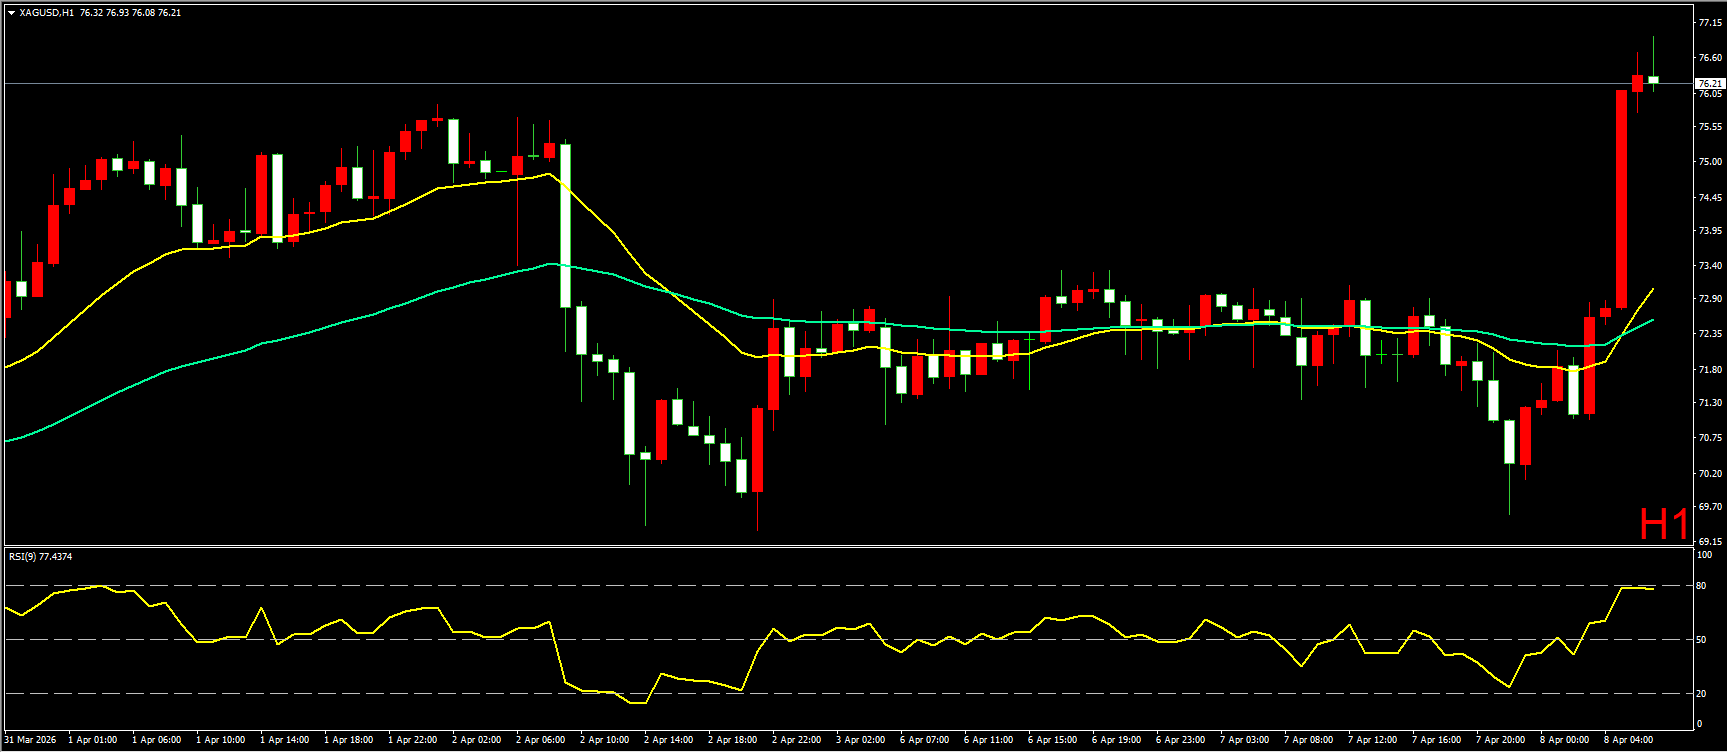Click the RSI scale 80 level label
The height and width of the screenshot is (753, 1727).
1701,586
